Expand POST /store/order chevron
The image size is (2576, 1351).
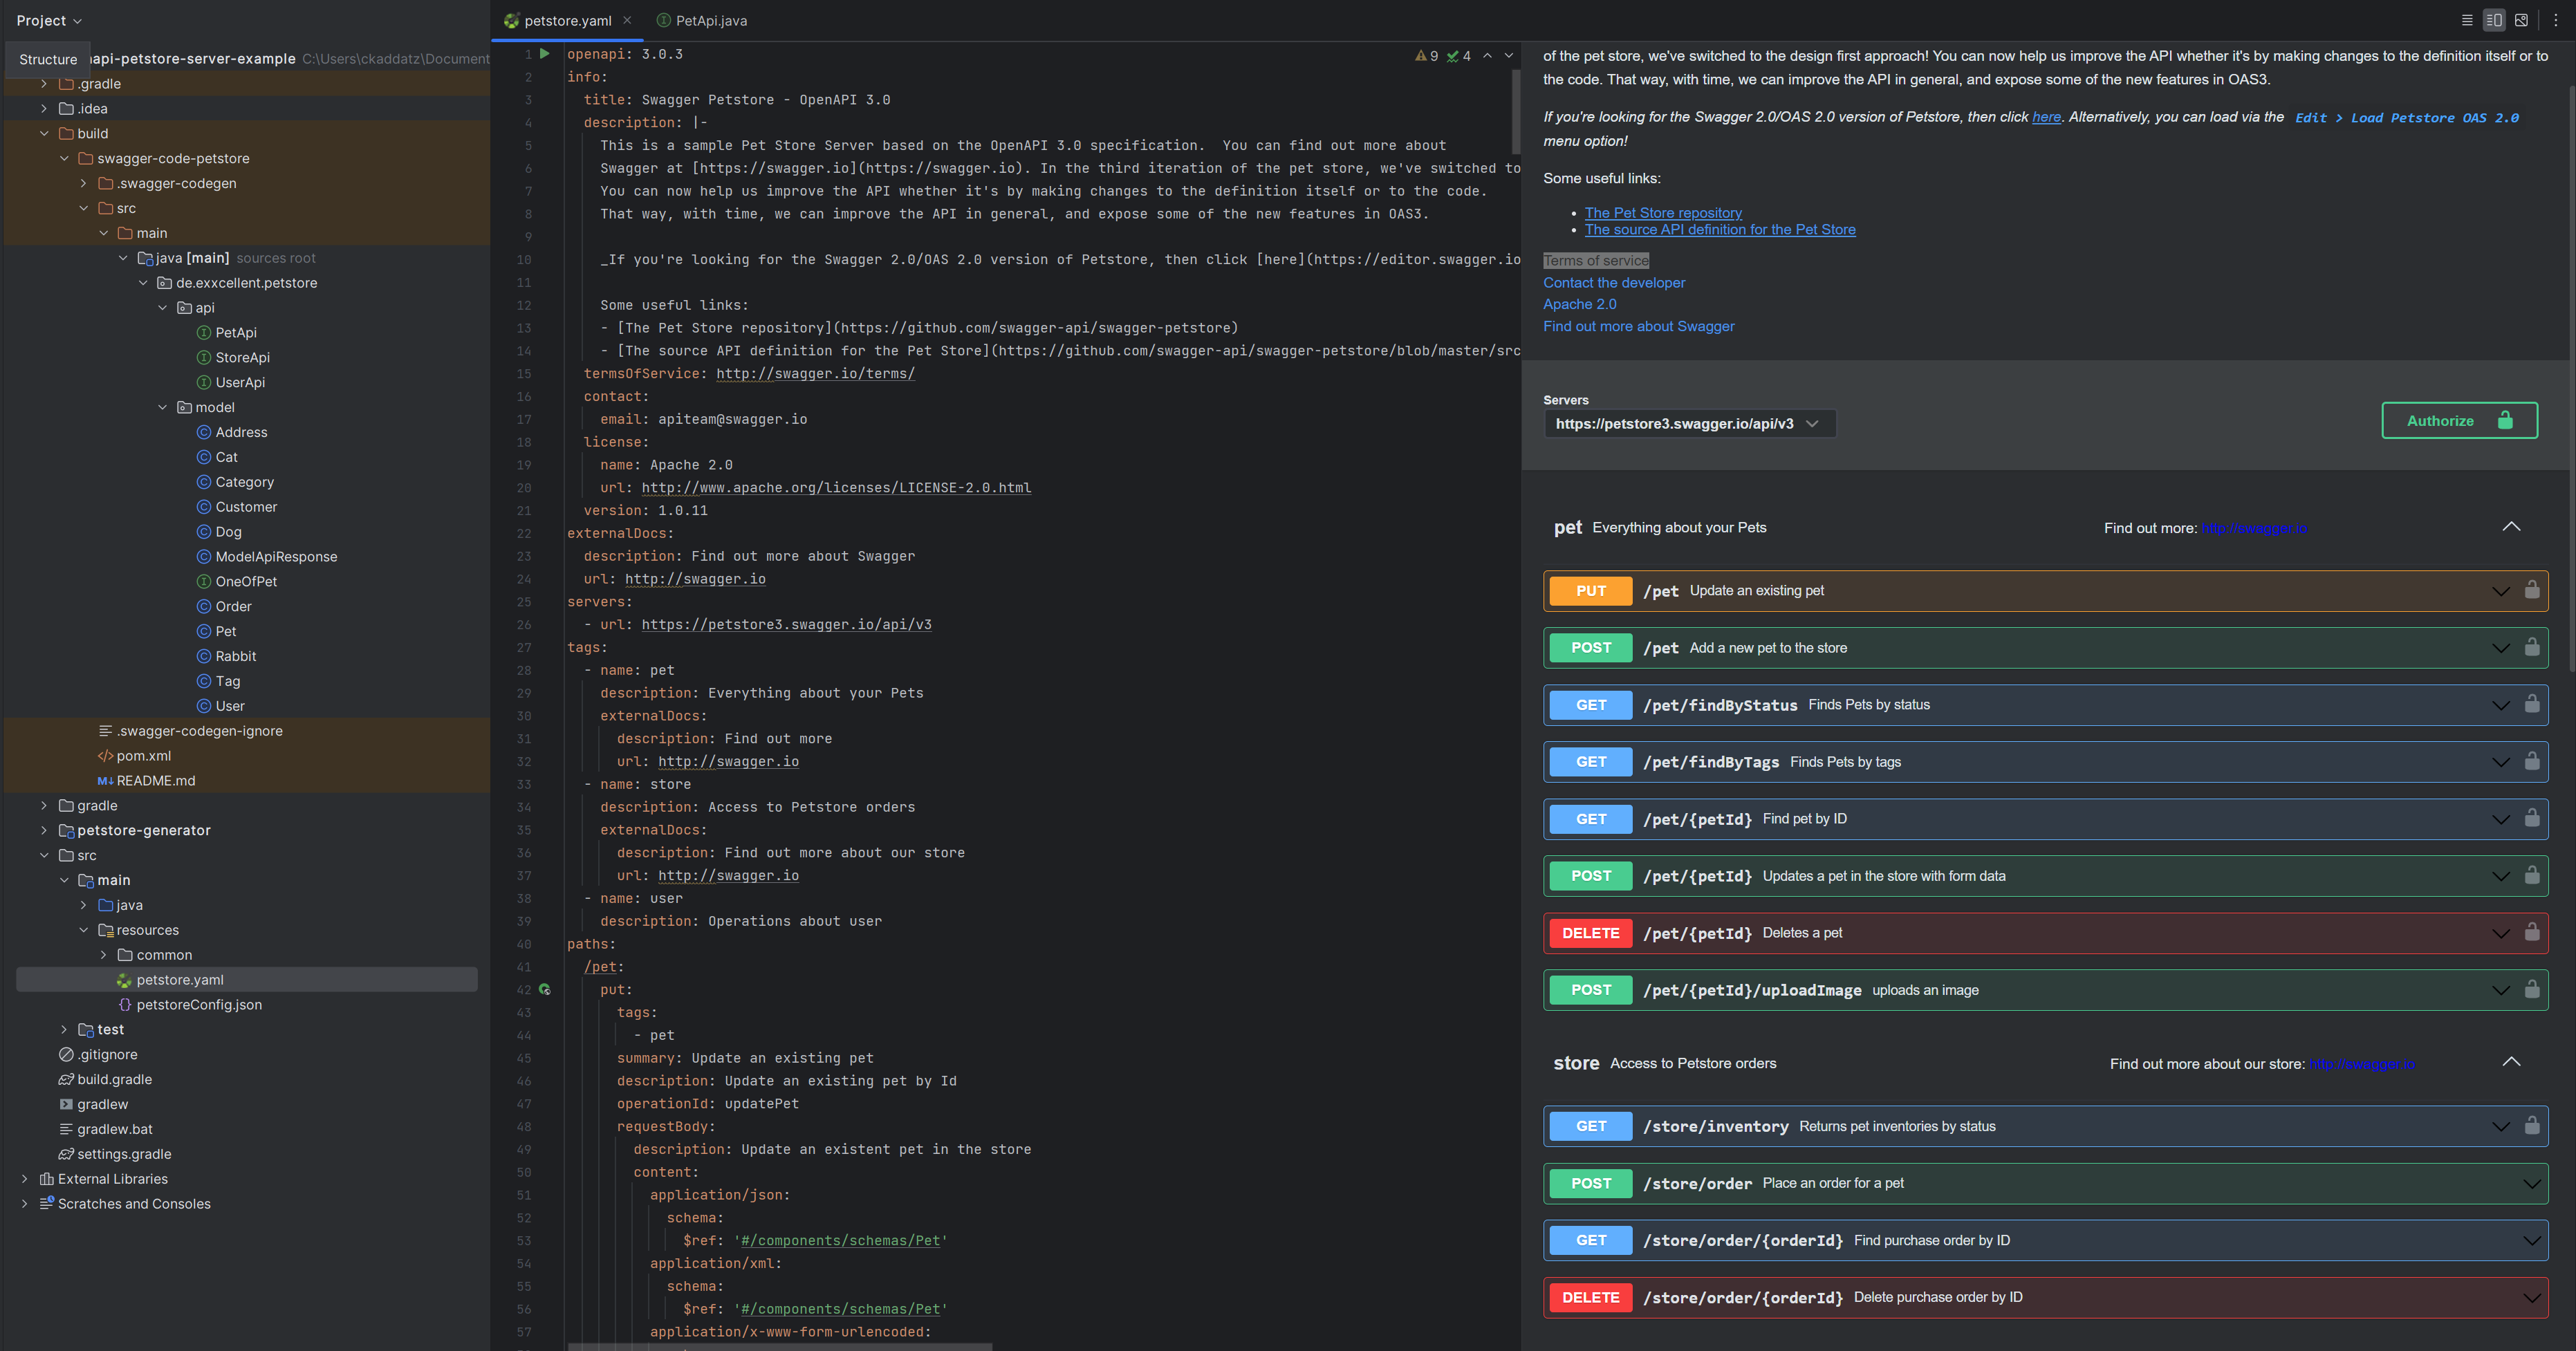point(2532,1184)
